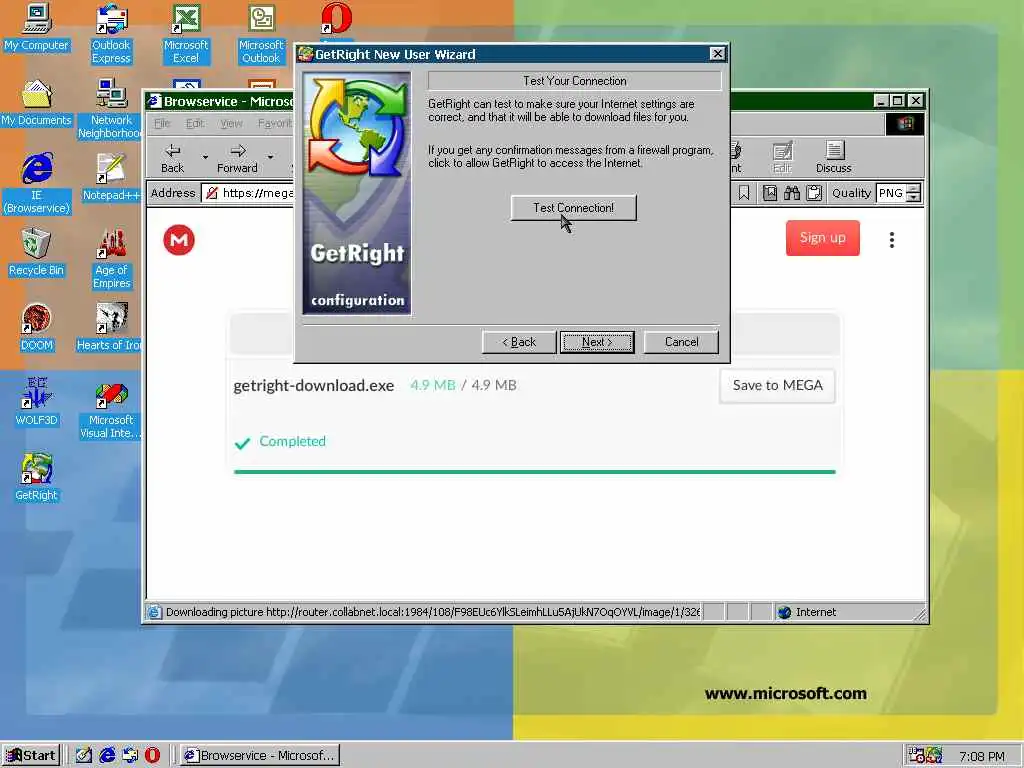Viewport: 1024px width, 768px height.
Task: Select Browservice taskbar button
Action: [x=259, y=755]
